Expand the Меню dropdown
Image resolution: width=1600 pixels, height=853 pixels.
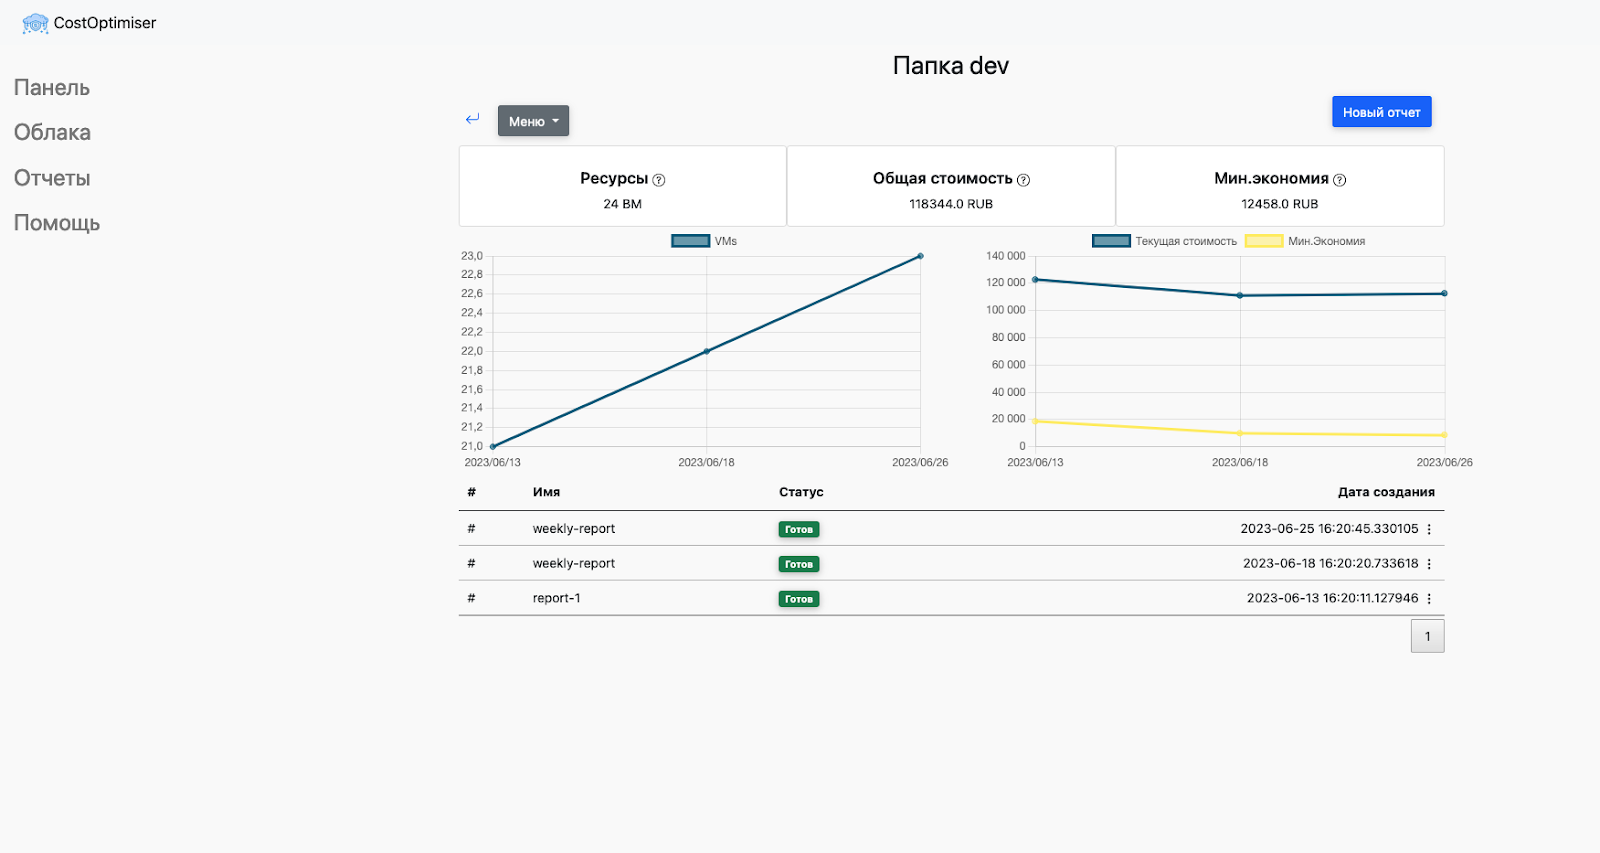pos(533,121)
